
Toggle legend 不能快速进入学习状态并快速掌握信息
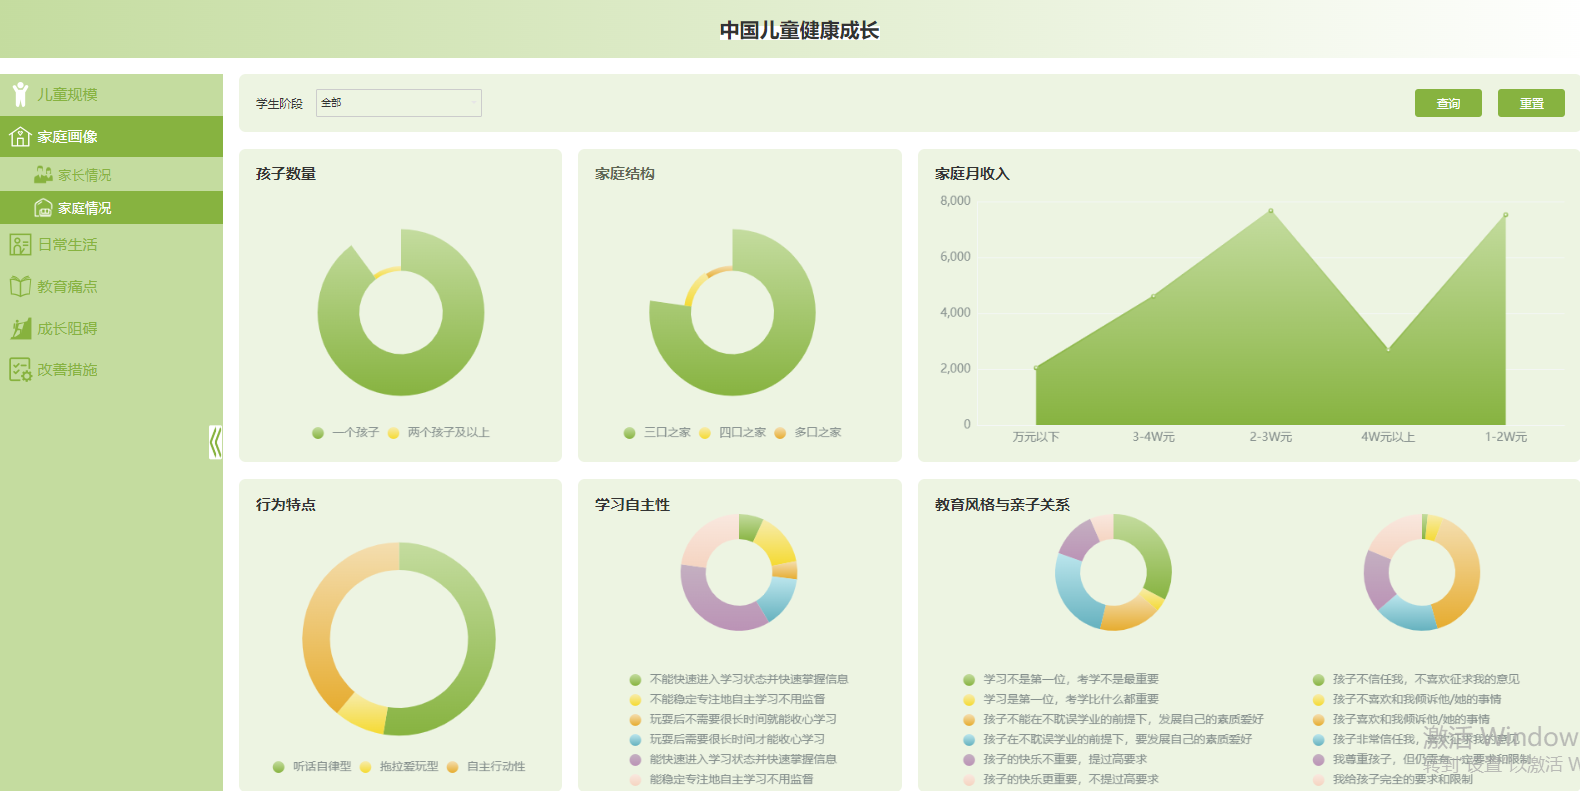click(739, 679)
